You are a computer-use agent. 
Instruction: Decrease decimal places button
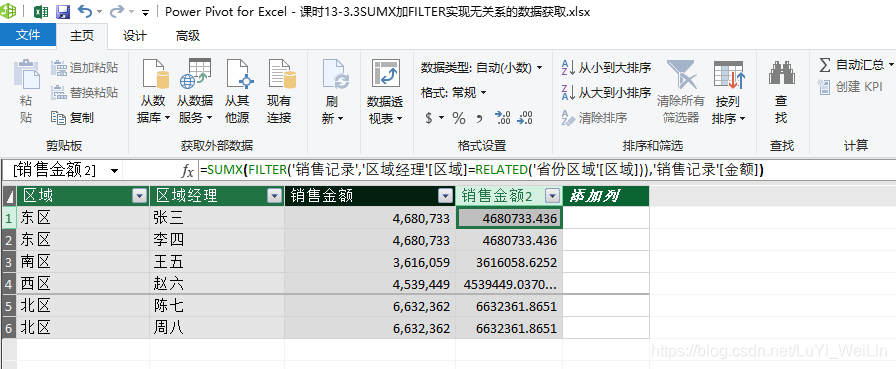[x=525, y=118]
